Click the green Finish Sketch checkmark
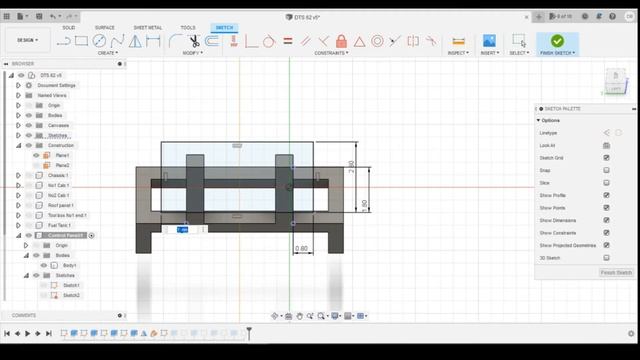The image size is (640, 360). tap(557, 40)
